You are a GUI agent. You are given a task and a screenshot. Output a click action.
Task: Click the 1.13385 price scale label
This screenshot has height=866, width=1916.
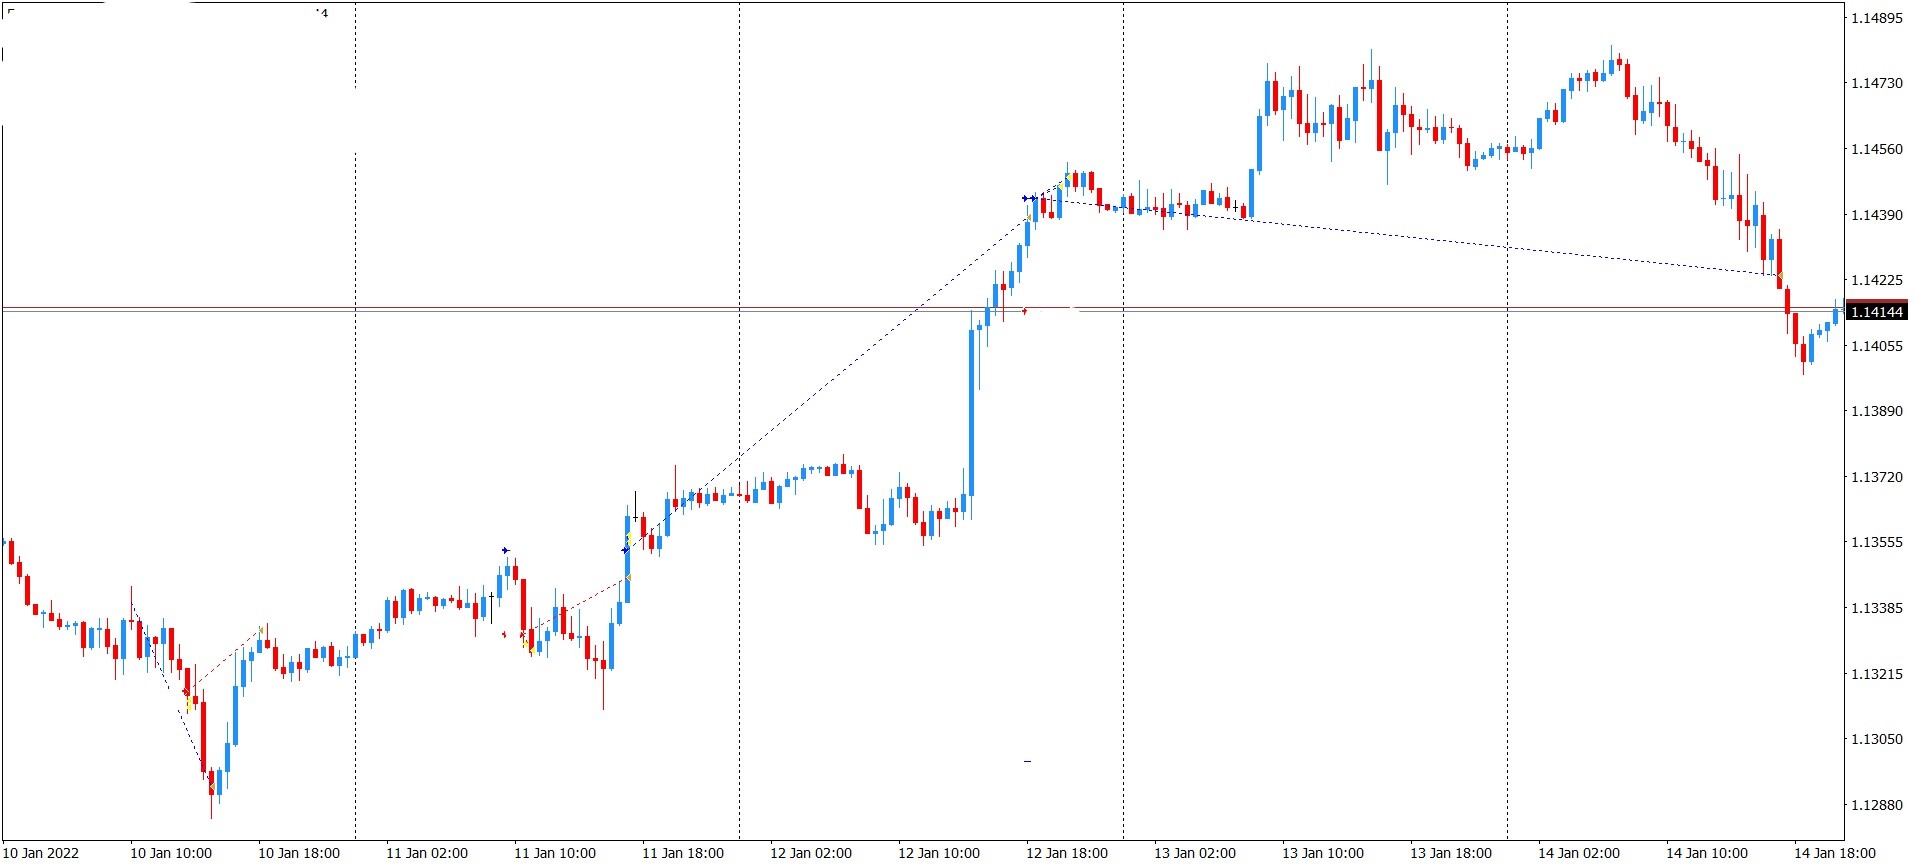pos(1877,608)
